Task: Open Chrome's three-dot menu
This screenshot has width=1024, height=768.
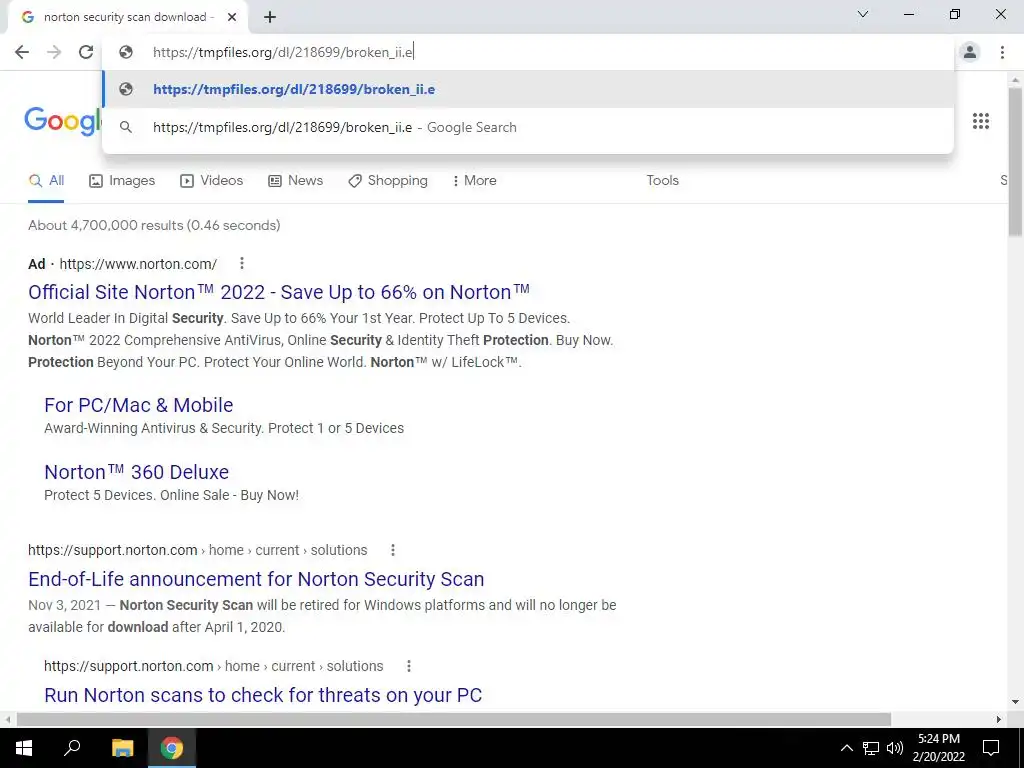Action: [1002, 52]
